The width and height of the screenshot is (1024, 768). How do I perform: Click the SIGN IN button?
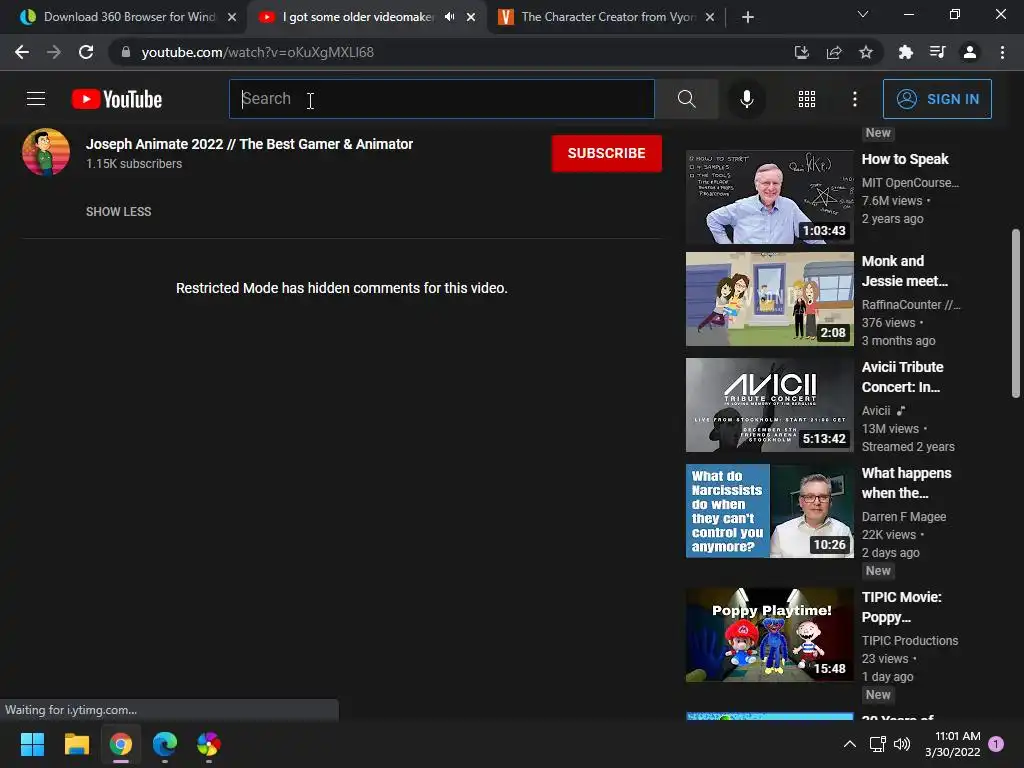pos(937,99)
